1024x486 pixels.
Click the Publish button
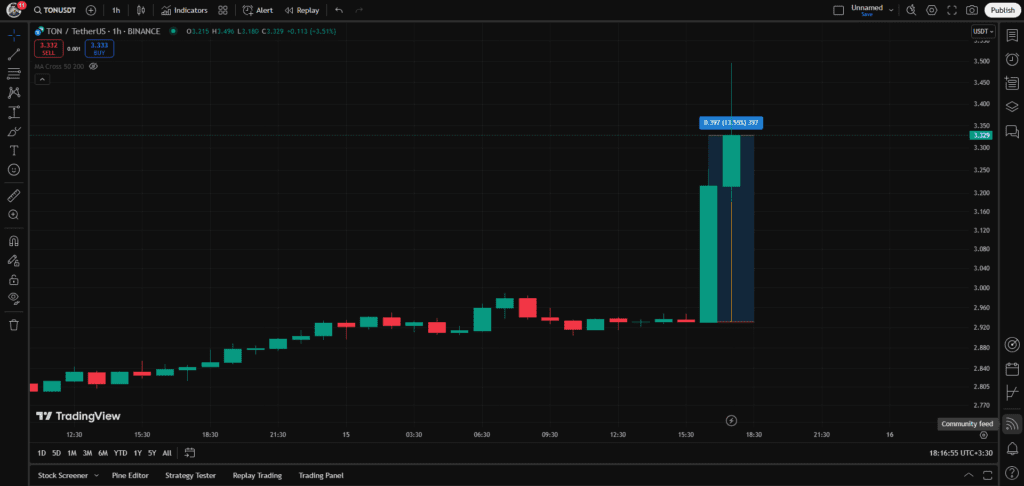tap(1002, 10)
